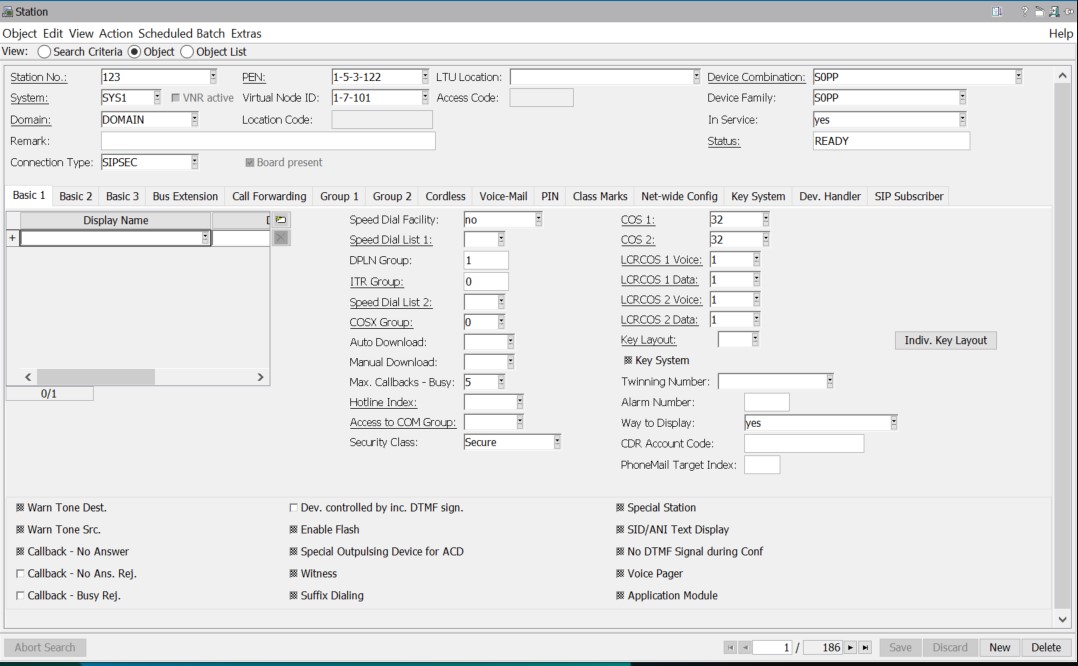Click right arrow of Display Name table scrollbar
This screenshot has height=666, width=1078.
(261, 377)
